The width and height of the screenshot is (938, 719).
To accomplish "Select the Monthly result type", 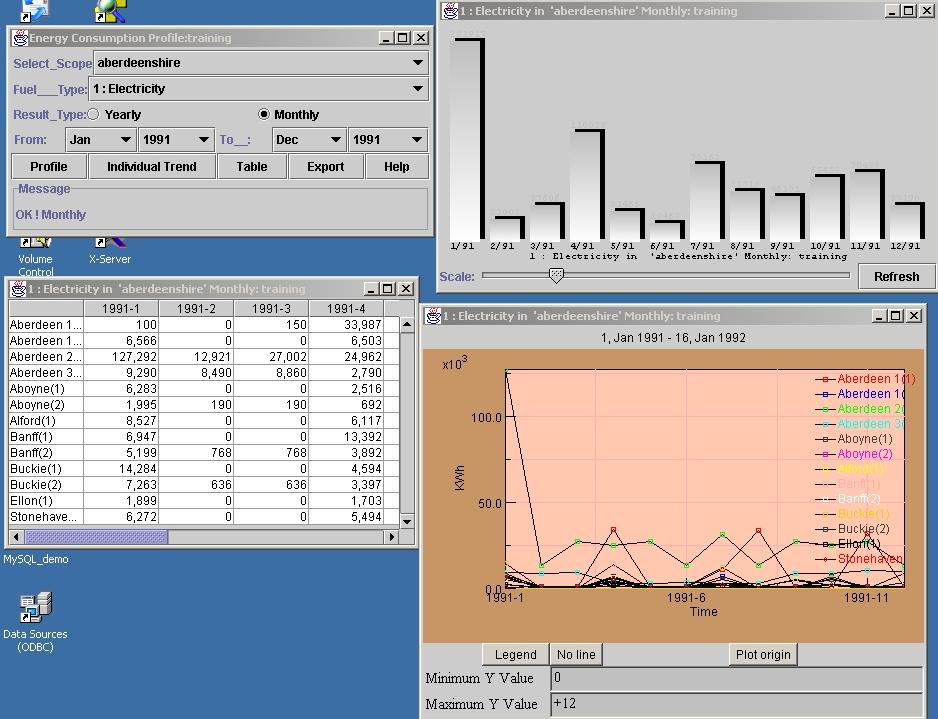I will click(x=264, y=115).
